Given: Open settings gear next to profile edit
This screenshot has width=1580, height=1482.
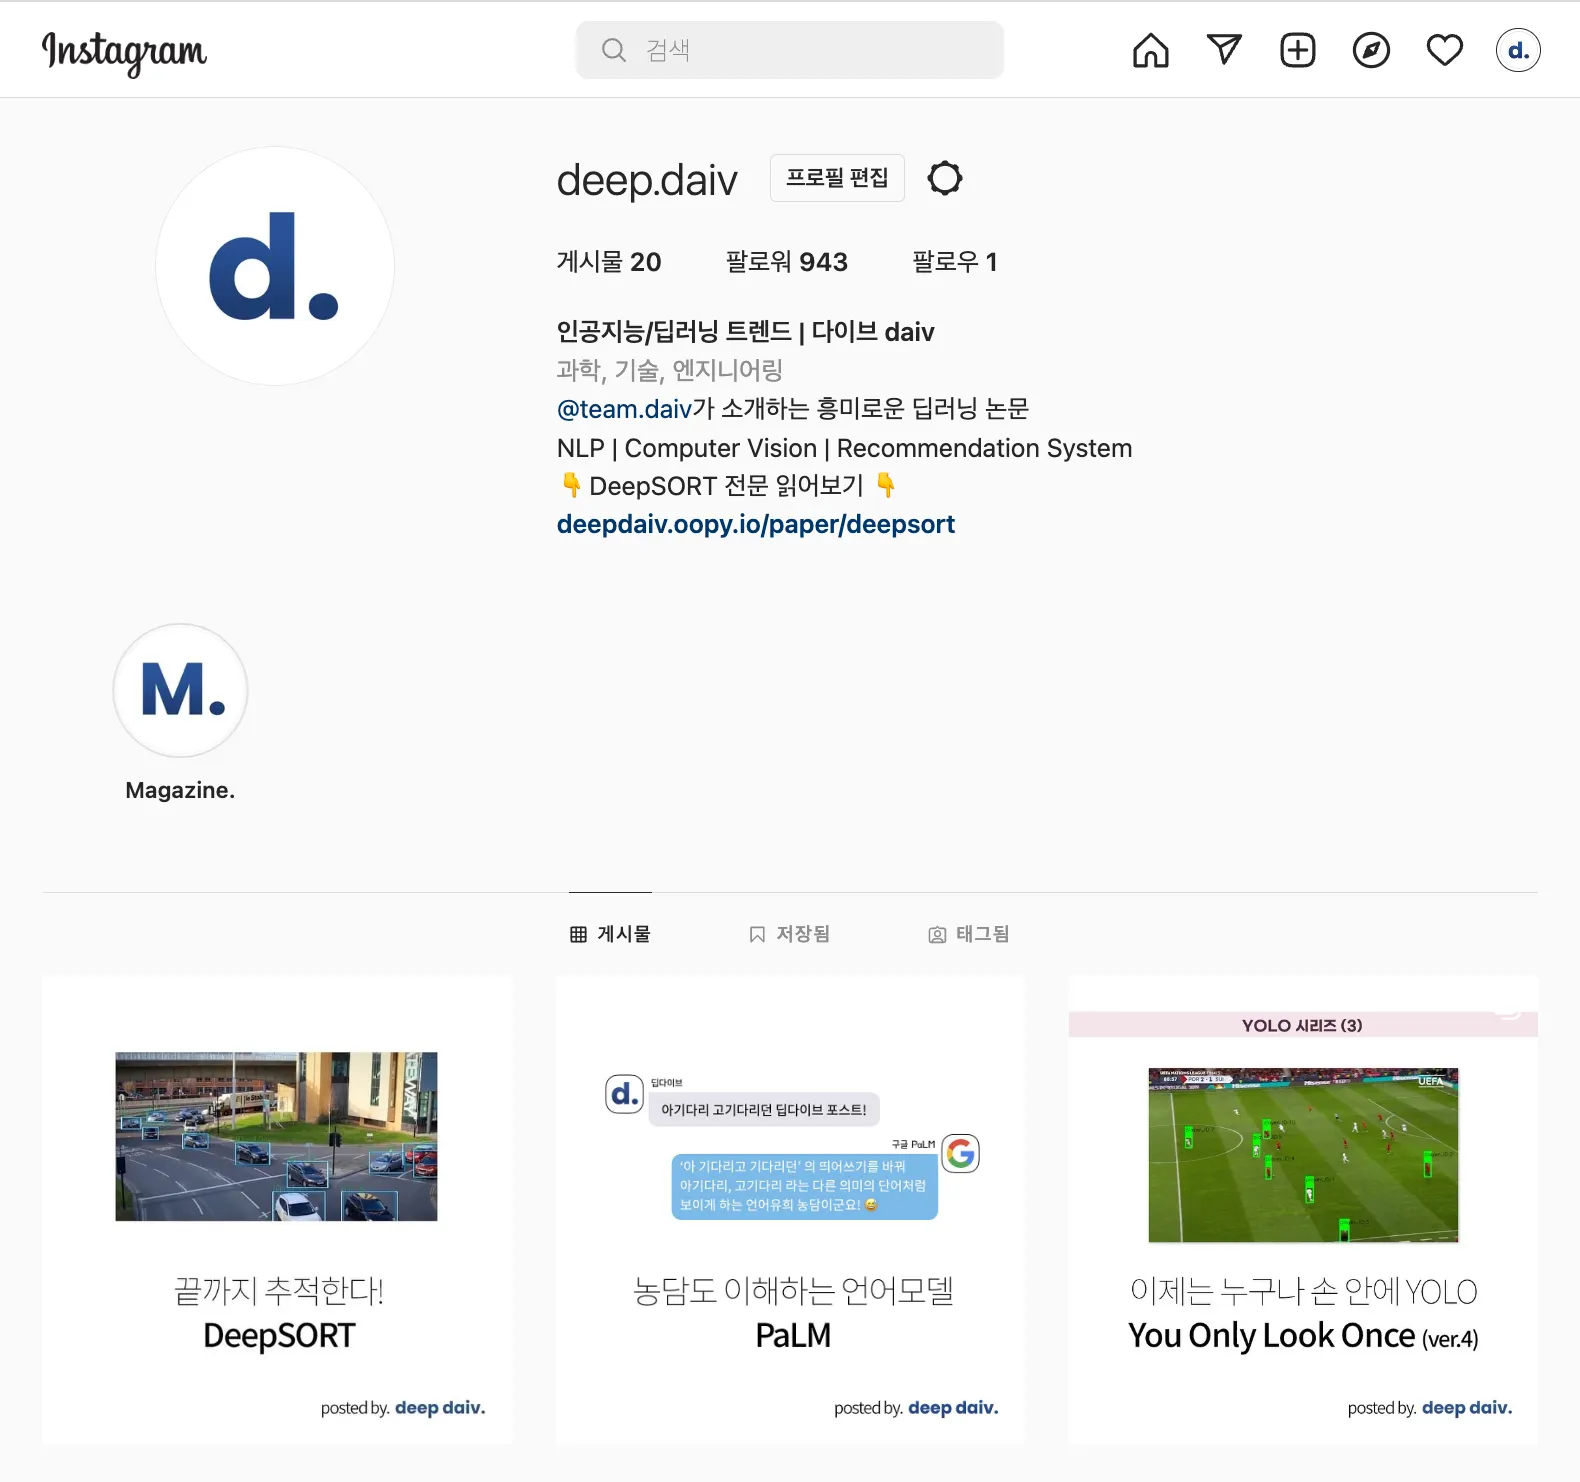Looking at the screenshot, I should point(945,178).
